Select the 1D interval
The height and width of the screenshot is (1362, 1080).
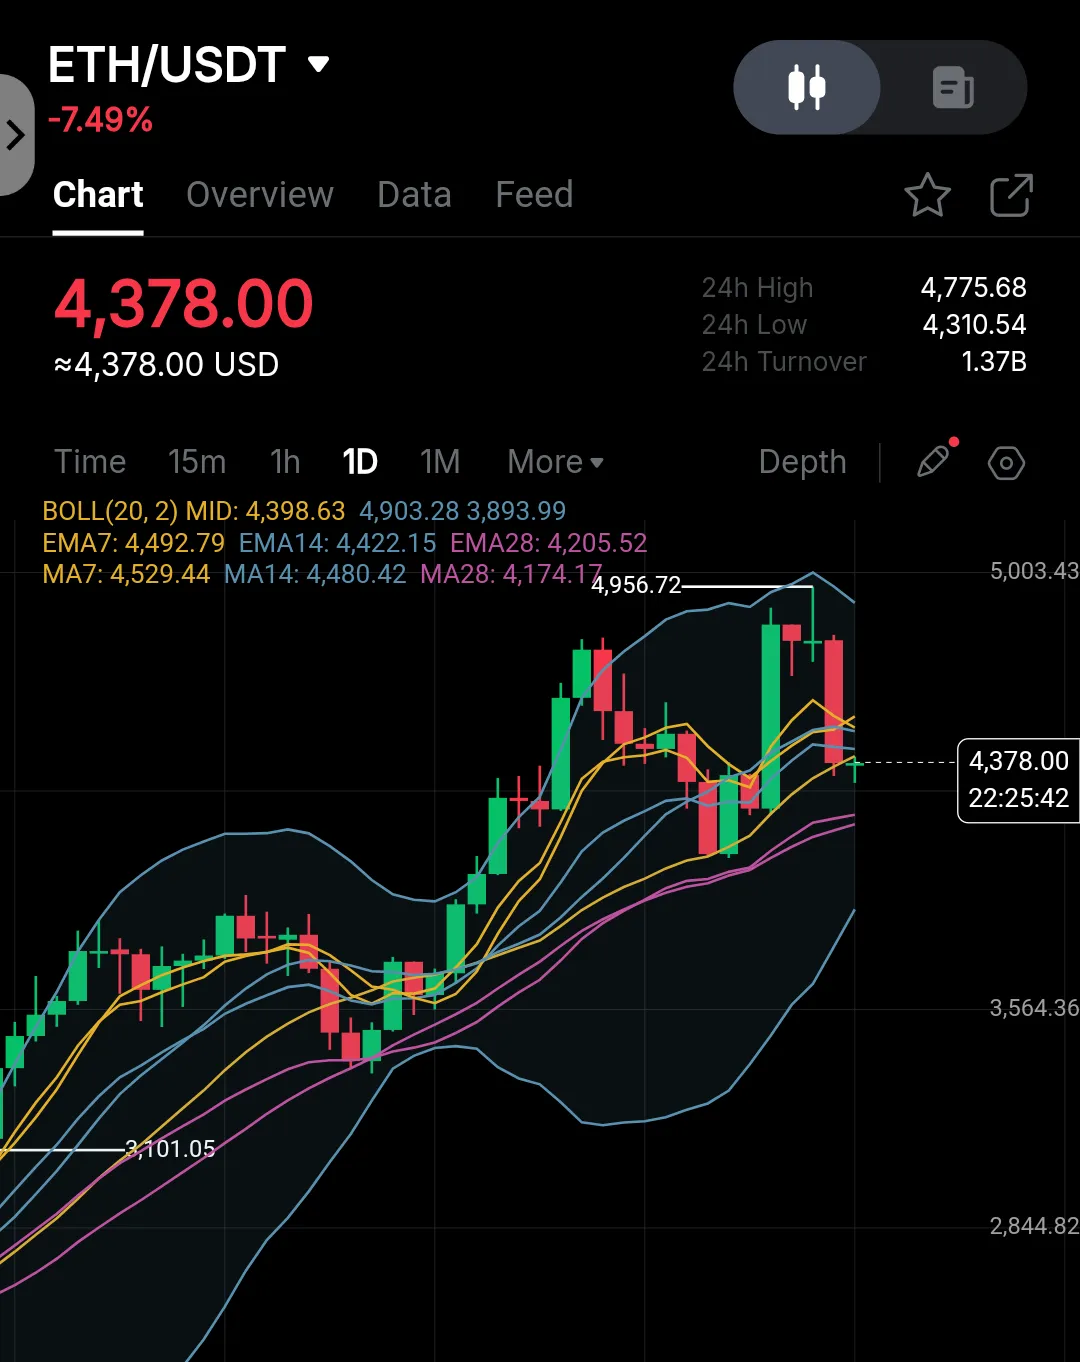click(360, 462)
